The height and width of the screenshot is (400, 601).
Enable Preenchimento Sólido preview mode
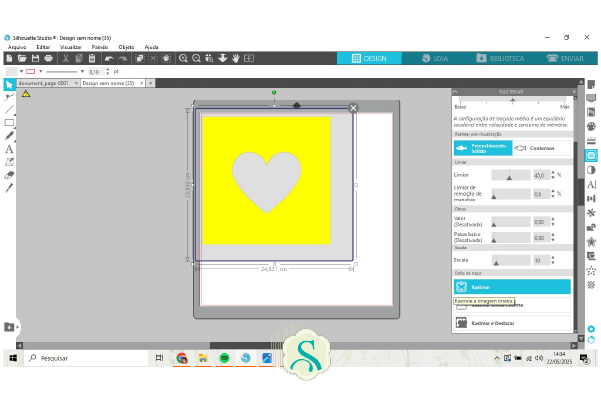coord(483,148)
